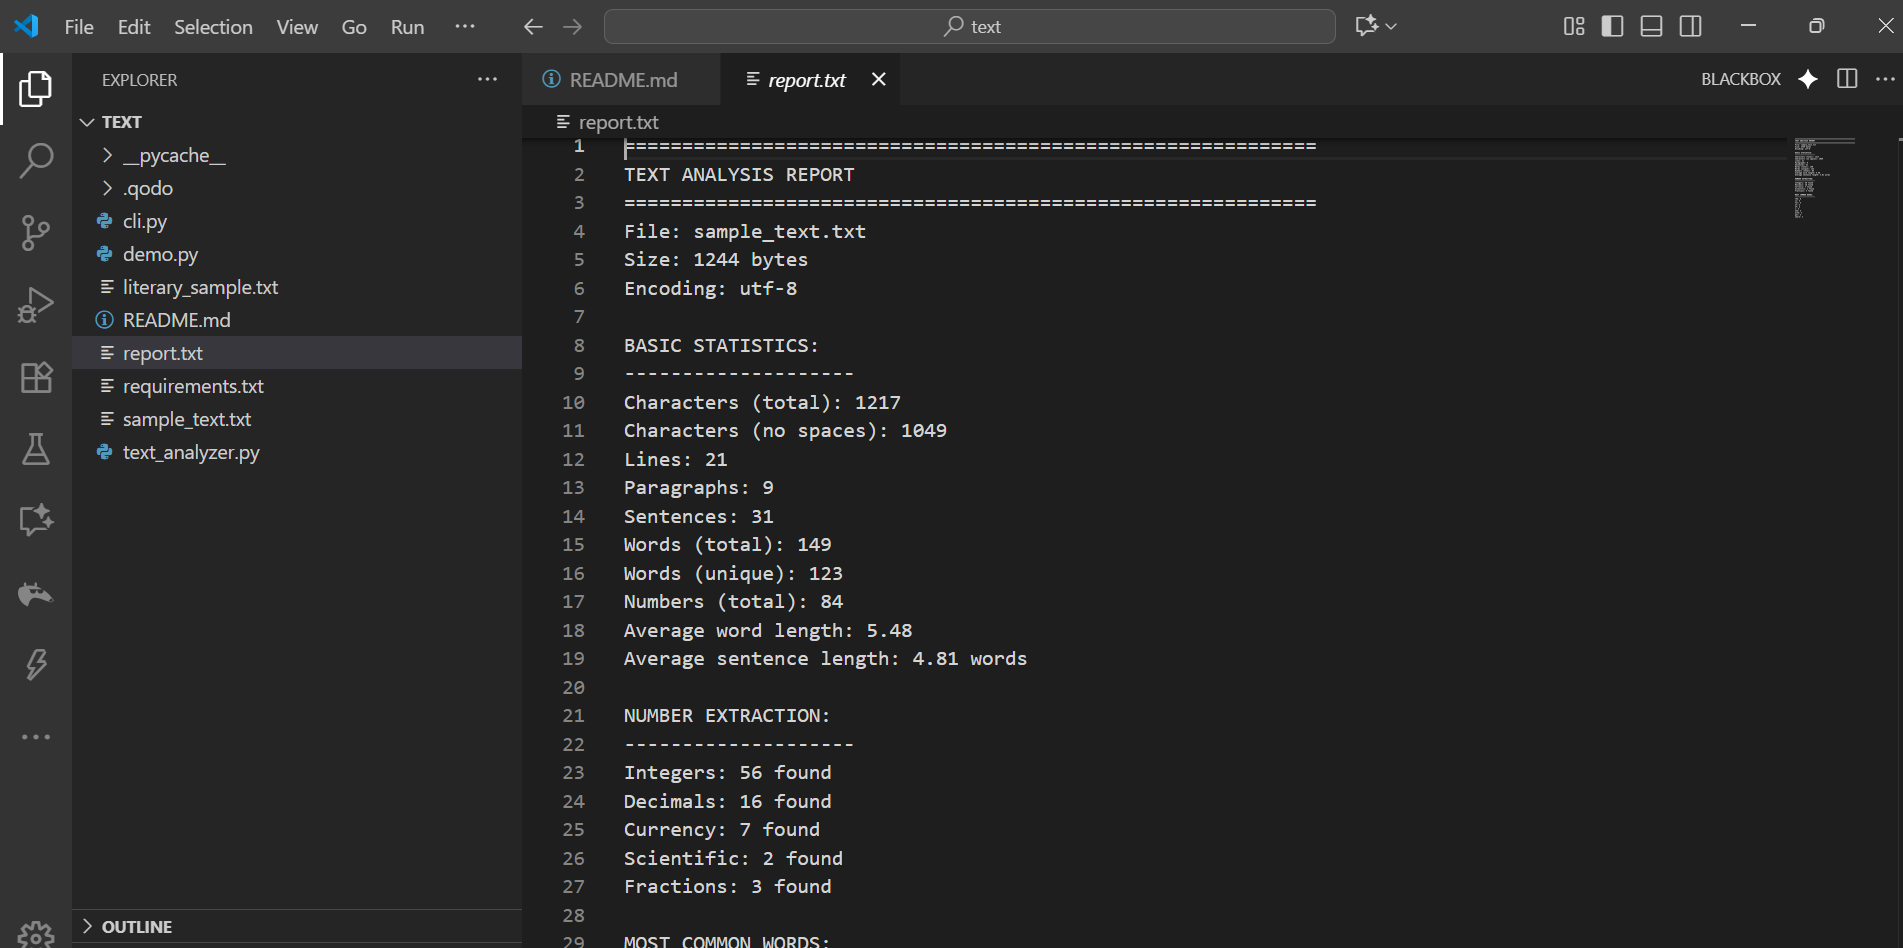
Task: Expand the .qodo folder
Action: [x=106, y=188]
